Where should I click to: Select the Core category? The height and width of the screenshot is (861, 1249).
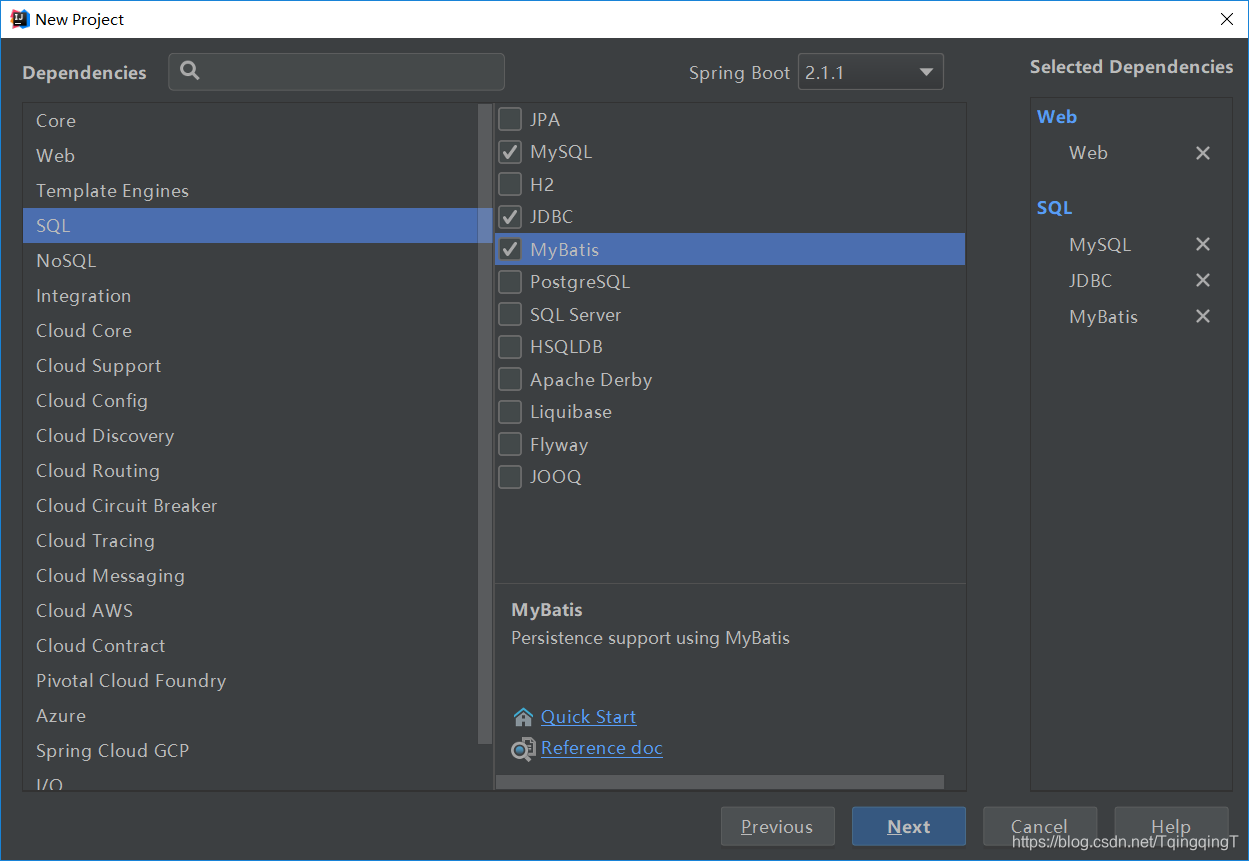(x=250, y=121)
